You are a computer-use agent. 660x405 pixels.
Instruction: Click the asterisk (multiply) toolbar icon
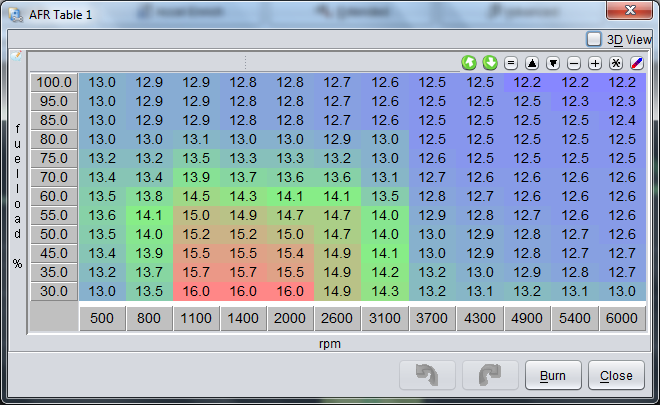point(616,63)
